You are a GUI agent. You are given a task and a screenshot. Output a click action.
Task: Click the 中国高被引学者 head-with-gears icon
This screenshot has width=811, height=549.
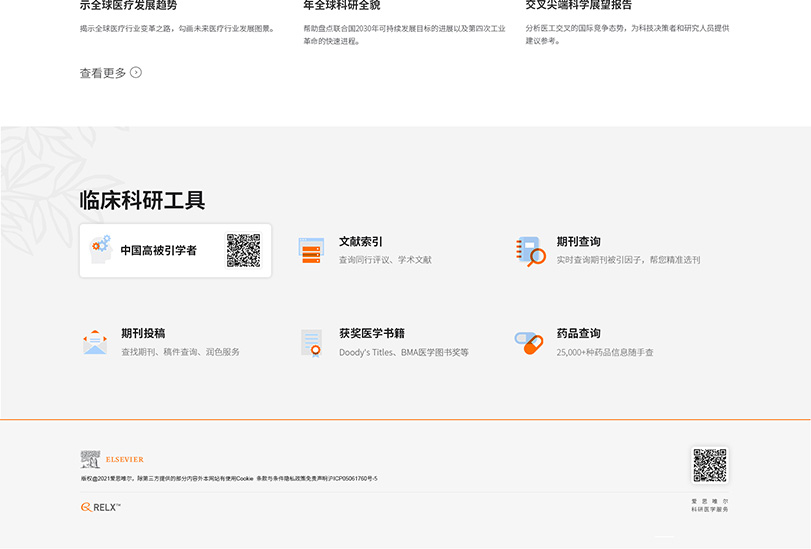100,250
